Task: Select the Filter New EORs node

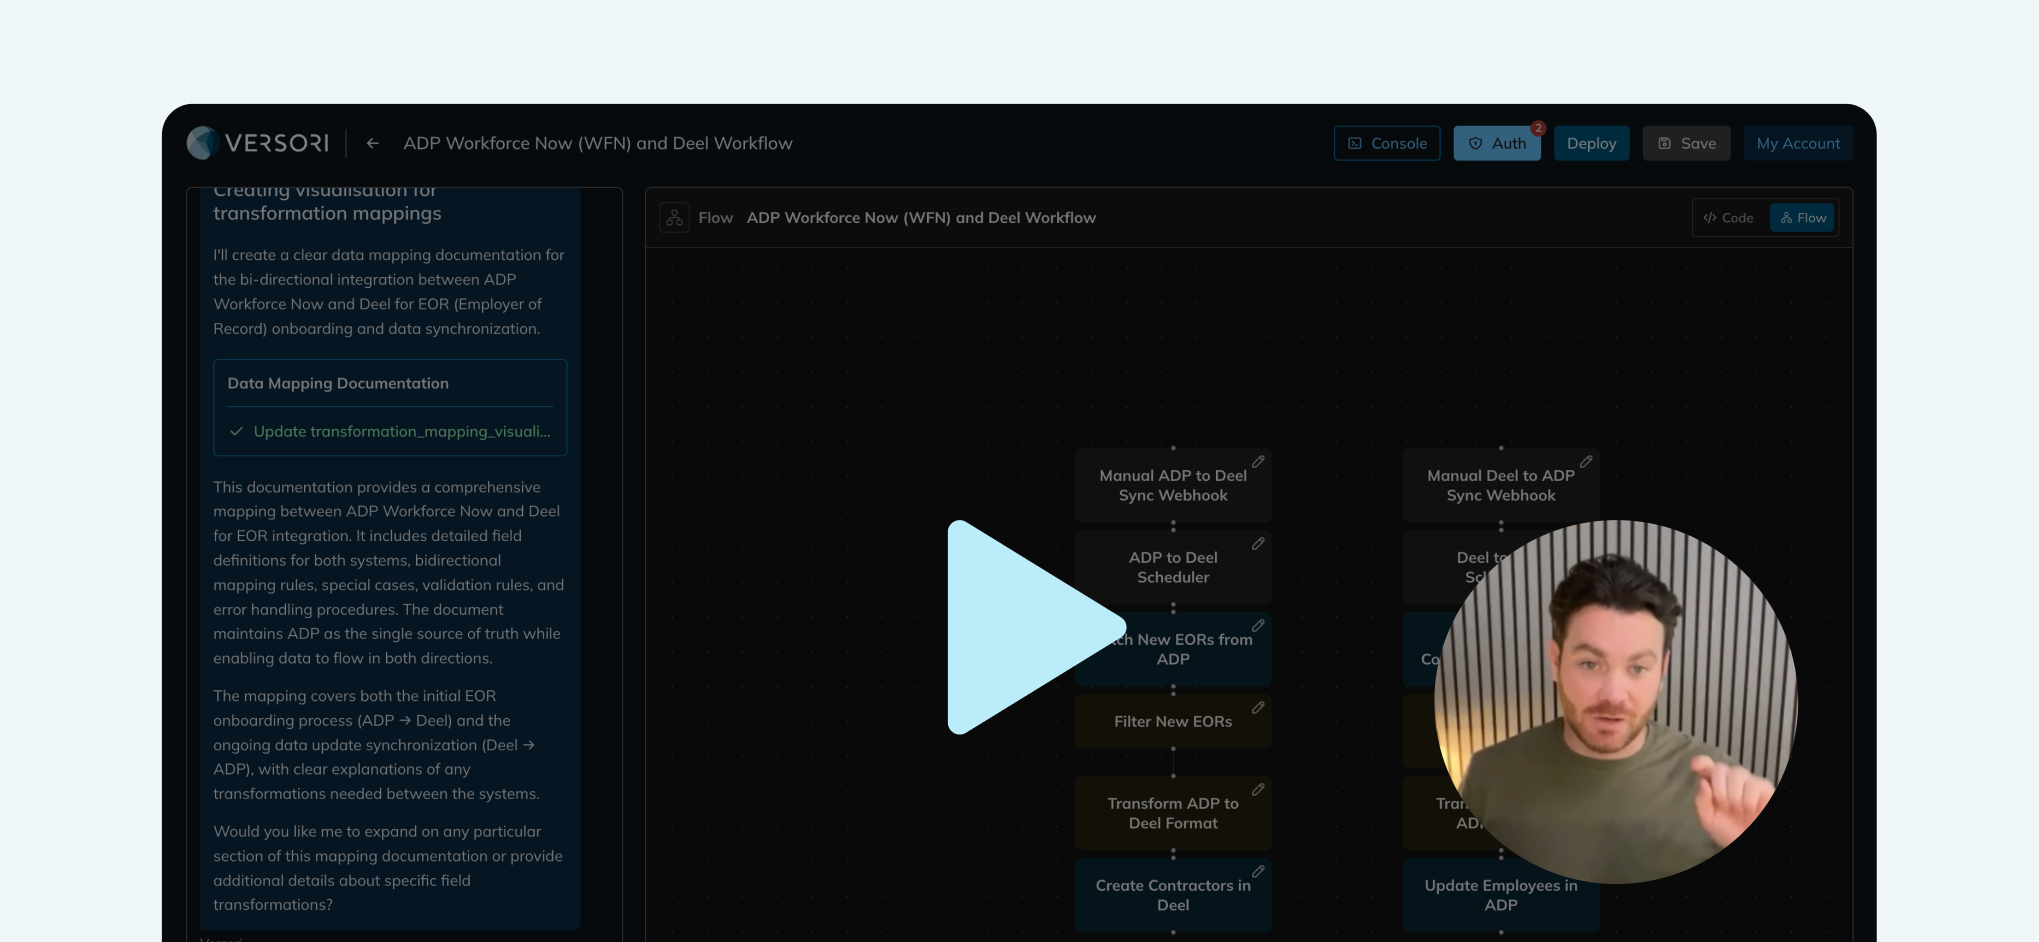Action: click(1172, 722)
